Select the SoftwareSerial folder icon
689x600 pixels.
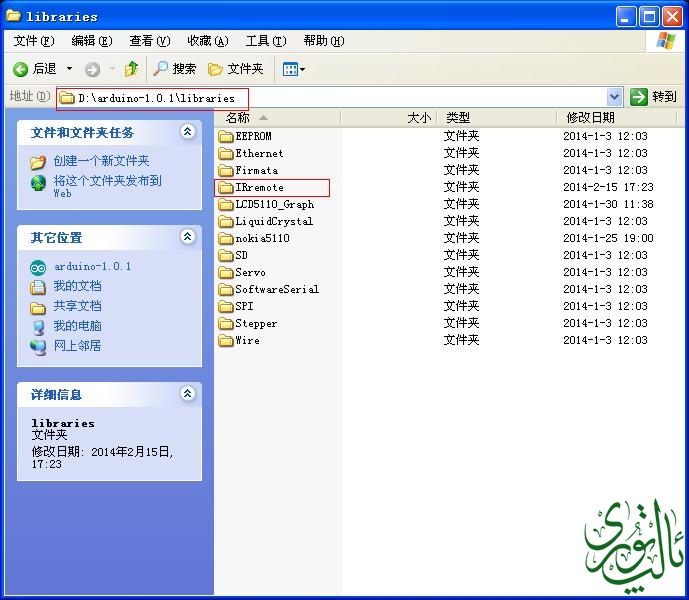[226, 289]
